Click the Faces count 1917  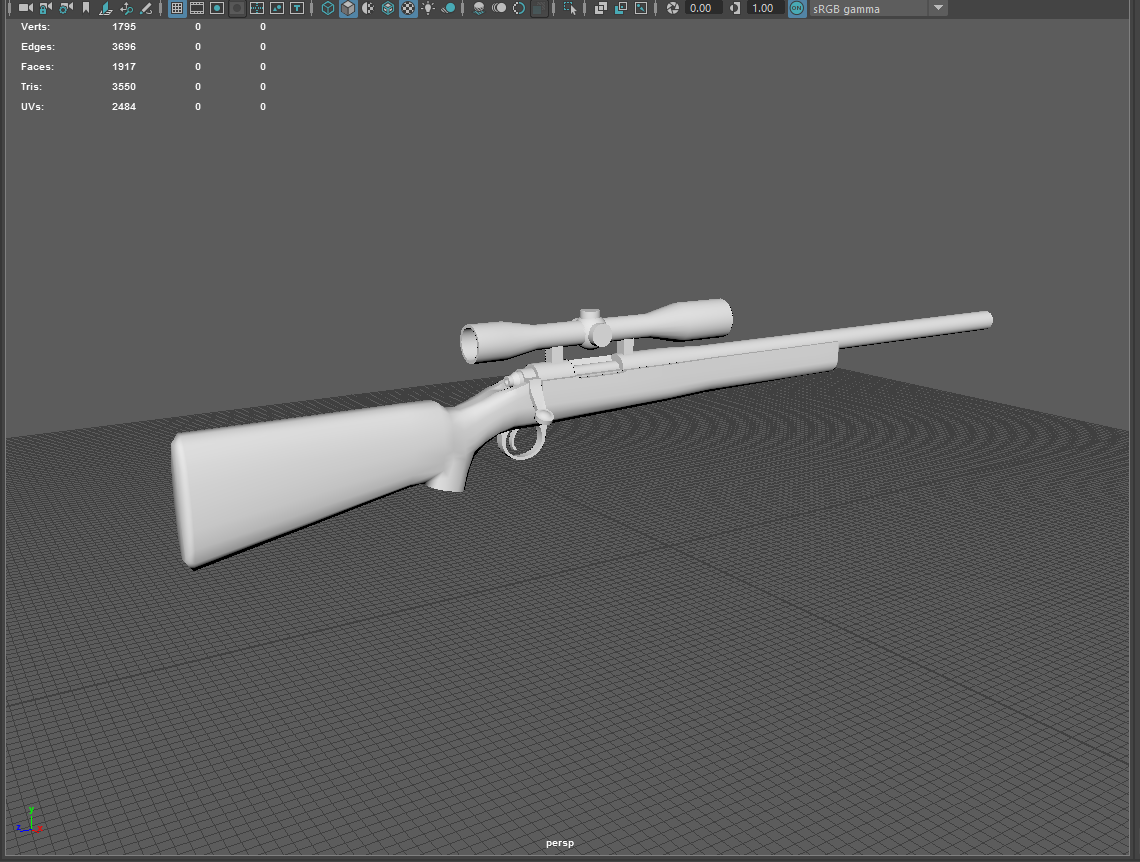tap(124, 66)
